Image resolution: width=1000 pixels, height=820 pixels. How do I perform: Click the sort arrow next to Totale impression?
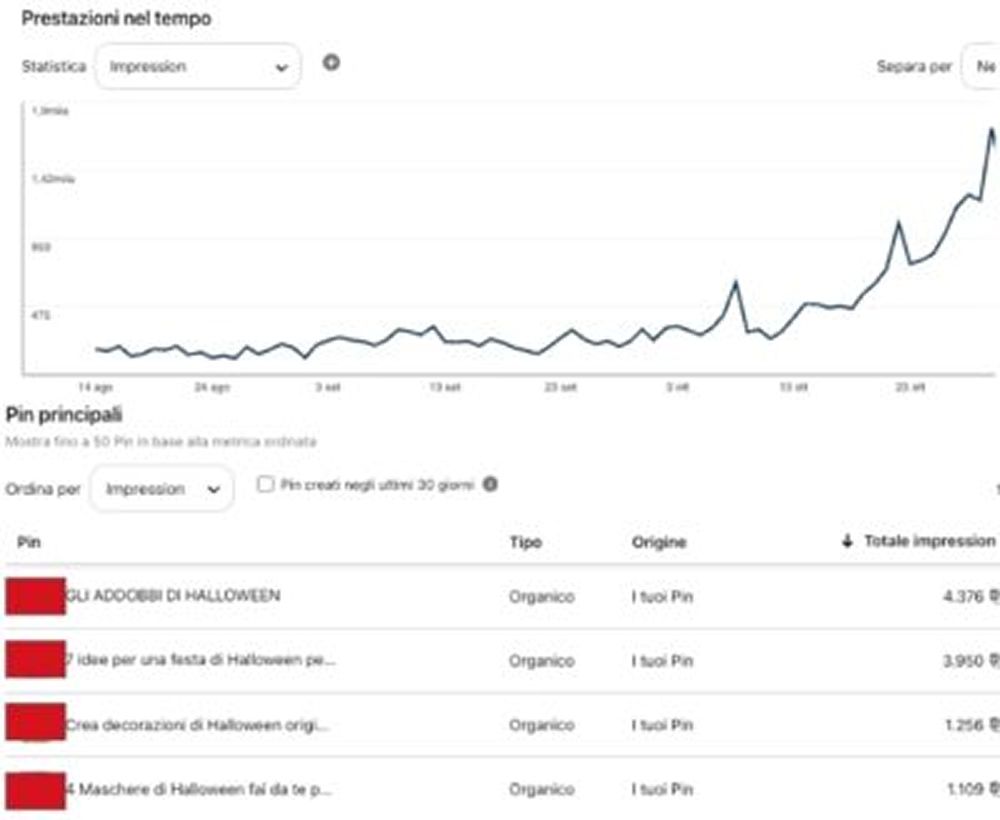click(847, 541)
